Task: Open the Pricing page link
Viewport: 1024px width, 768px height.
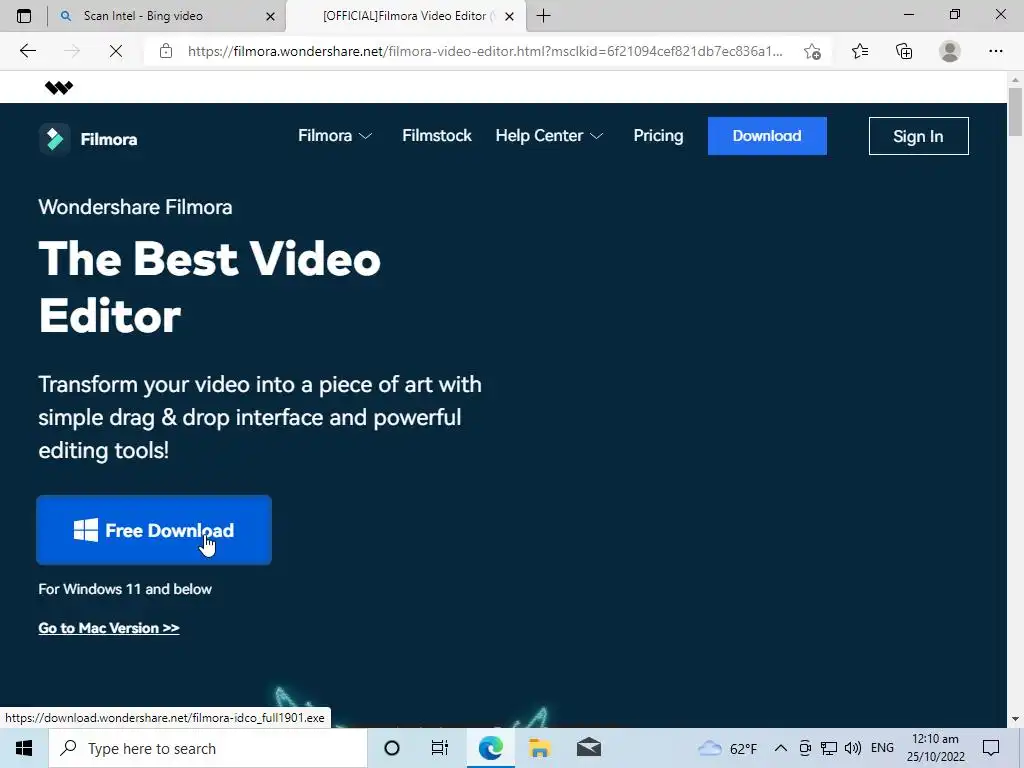Action: click(x=658, y=136)
